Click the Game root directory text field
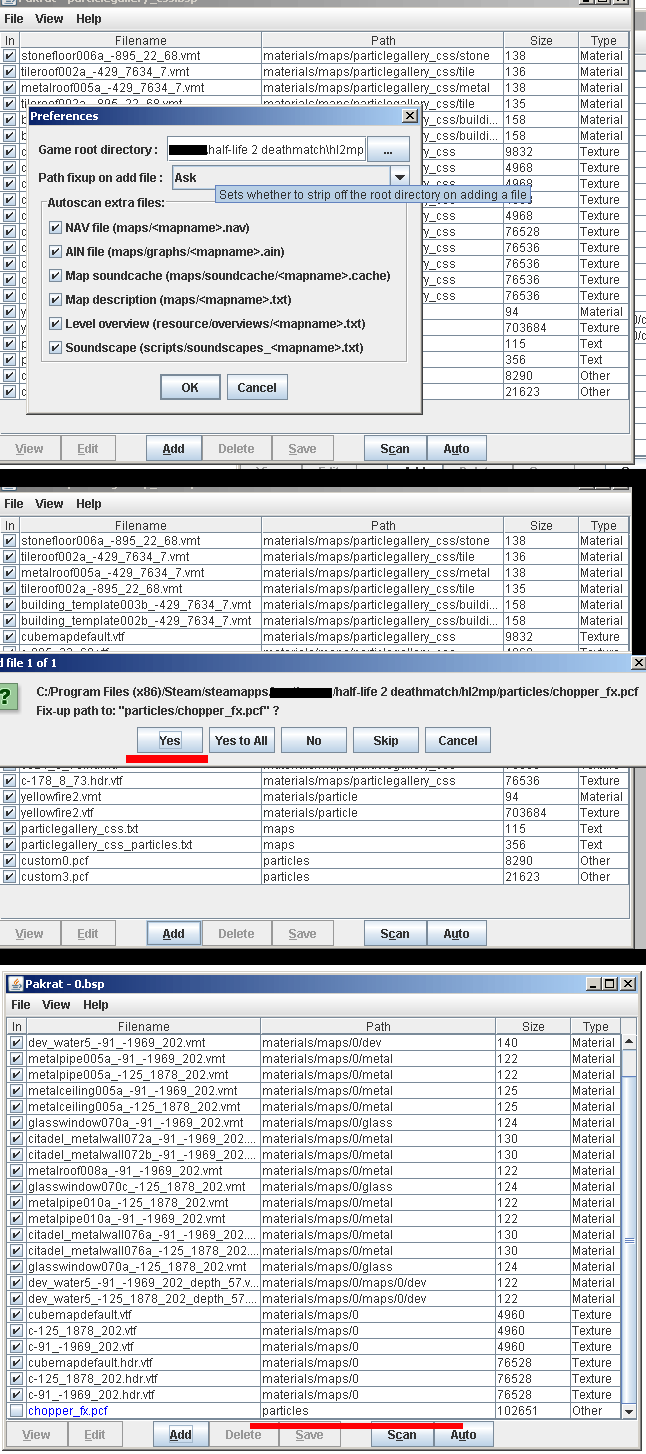The height and width of the screenshot is (1454, 646). tap(266, 150)
